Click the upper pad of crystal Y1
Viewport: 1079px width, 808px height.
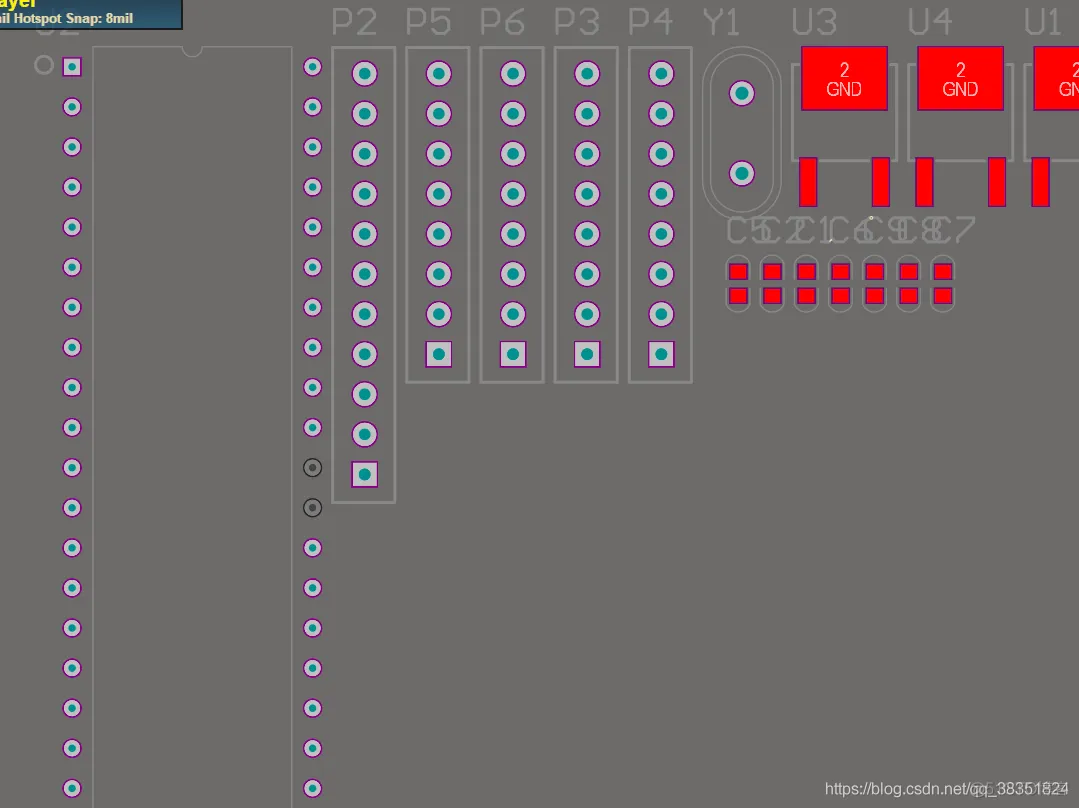click(742, 93)
